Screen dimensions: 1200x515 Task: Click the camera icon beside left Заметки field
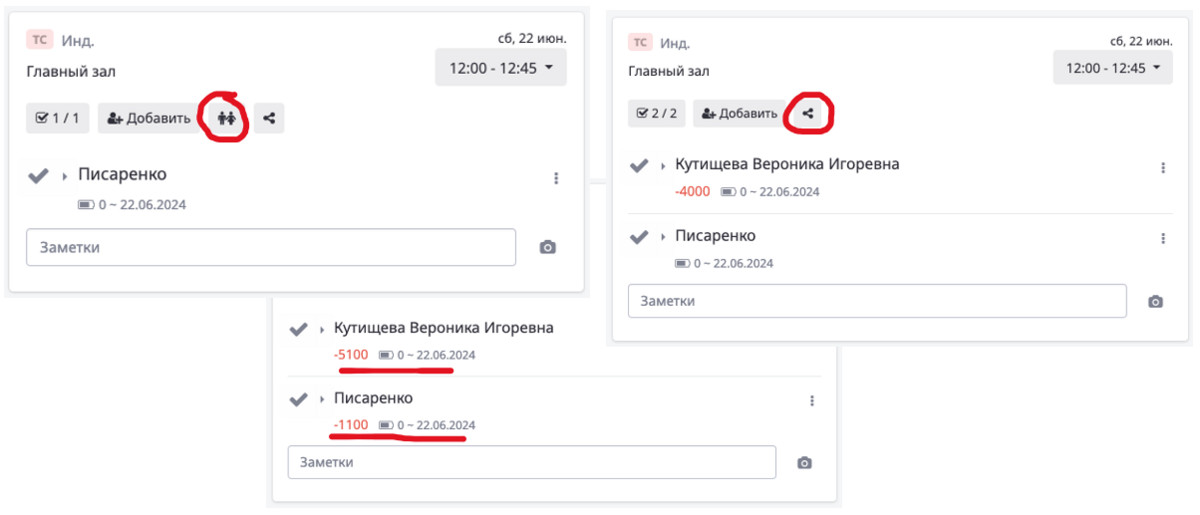(547, 247)
